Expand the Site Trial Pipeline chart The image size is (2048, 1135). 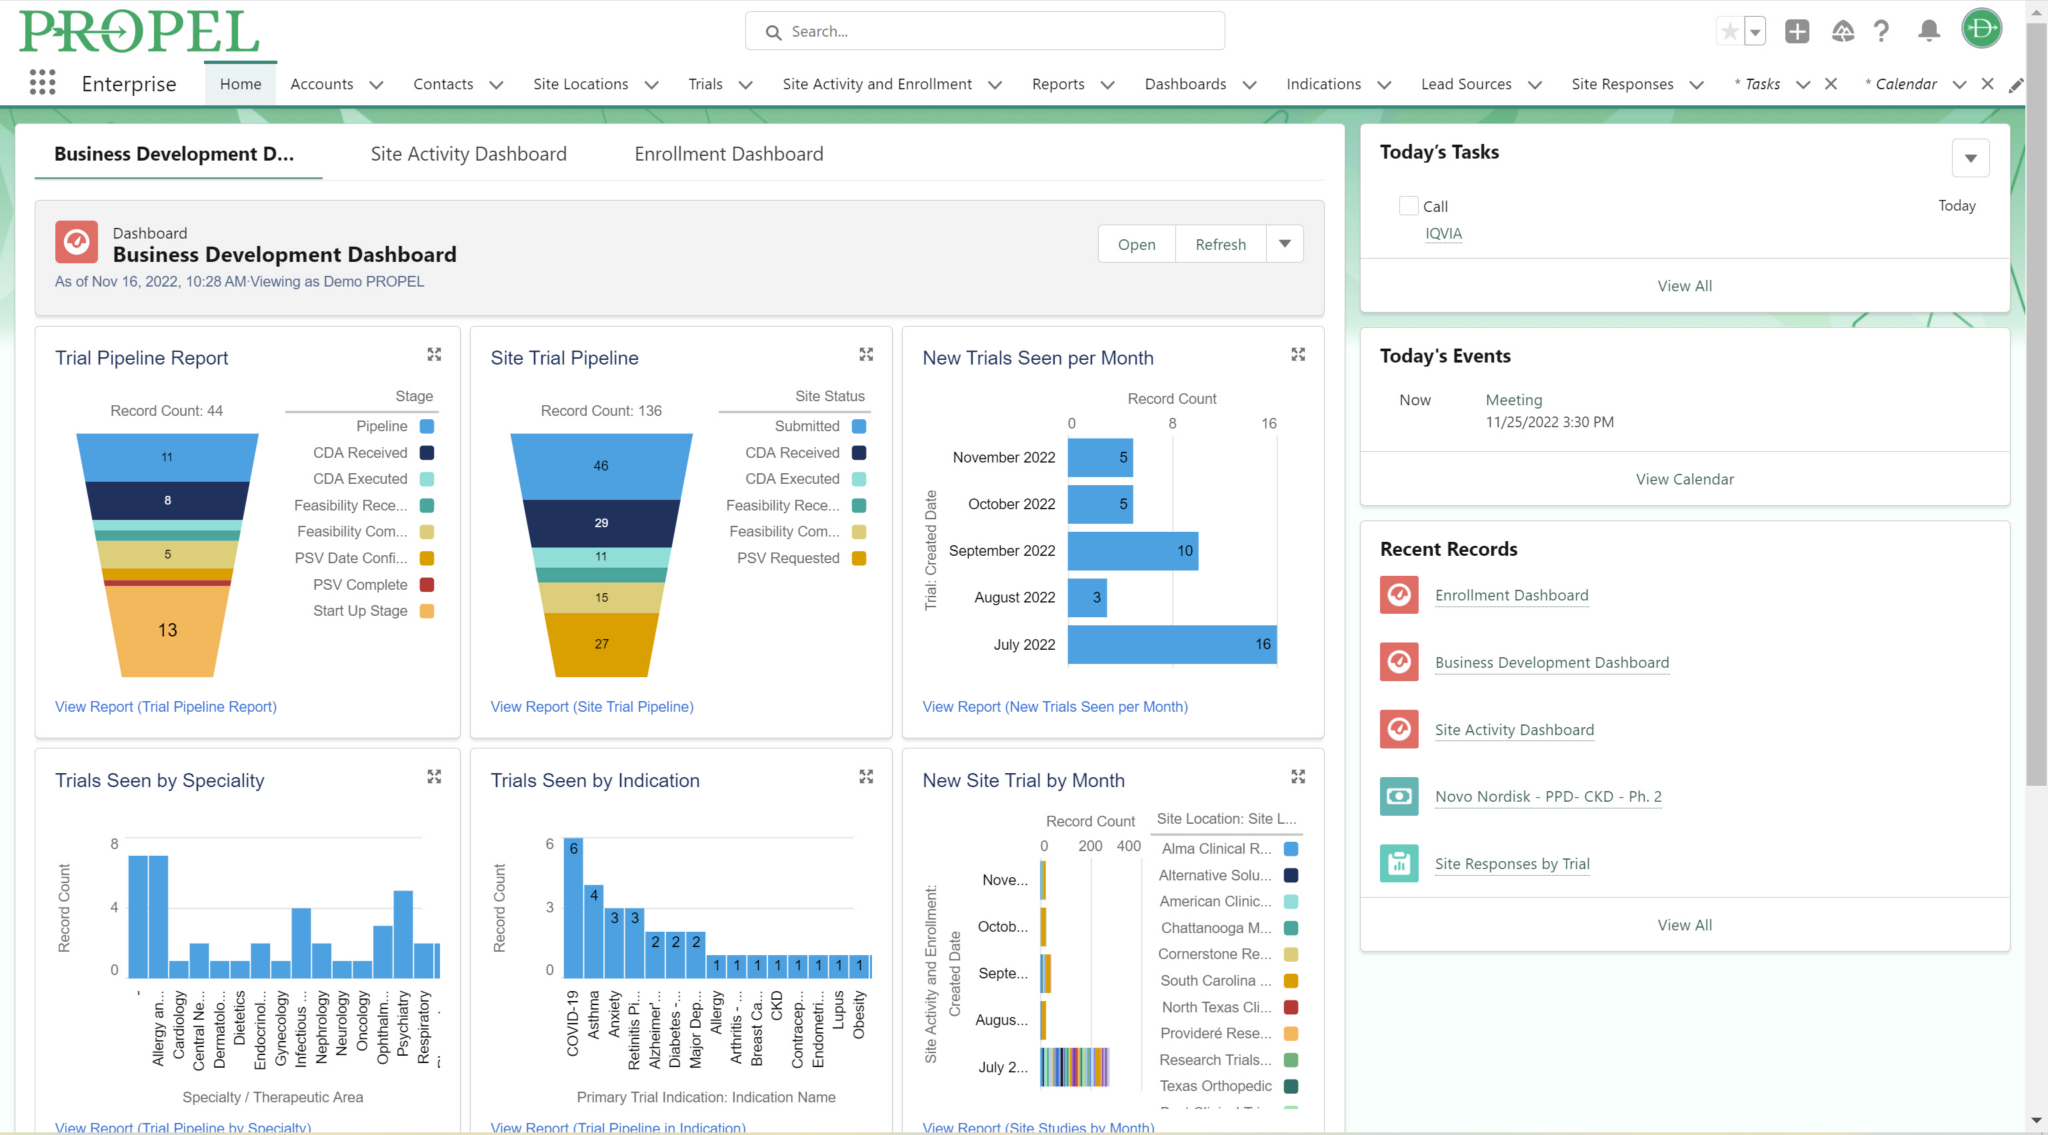[x=866, y=355]
